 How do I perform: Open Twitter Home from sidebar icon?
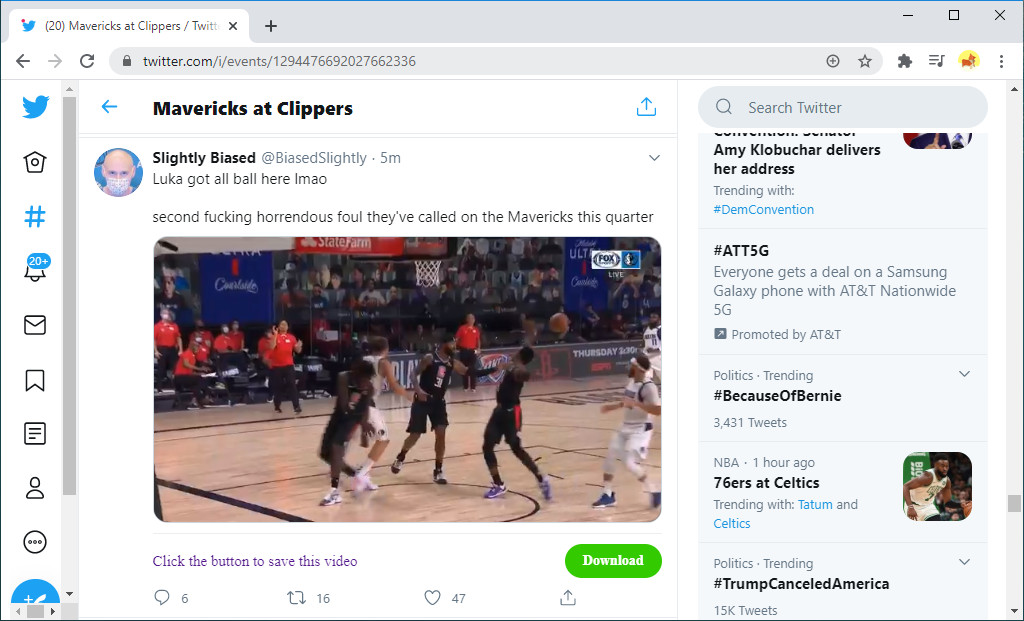click(x=35, y=162)
